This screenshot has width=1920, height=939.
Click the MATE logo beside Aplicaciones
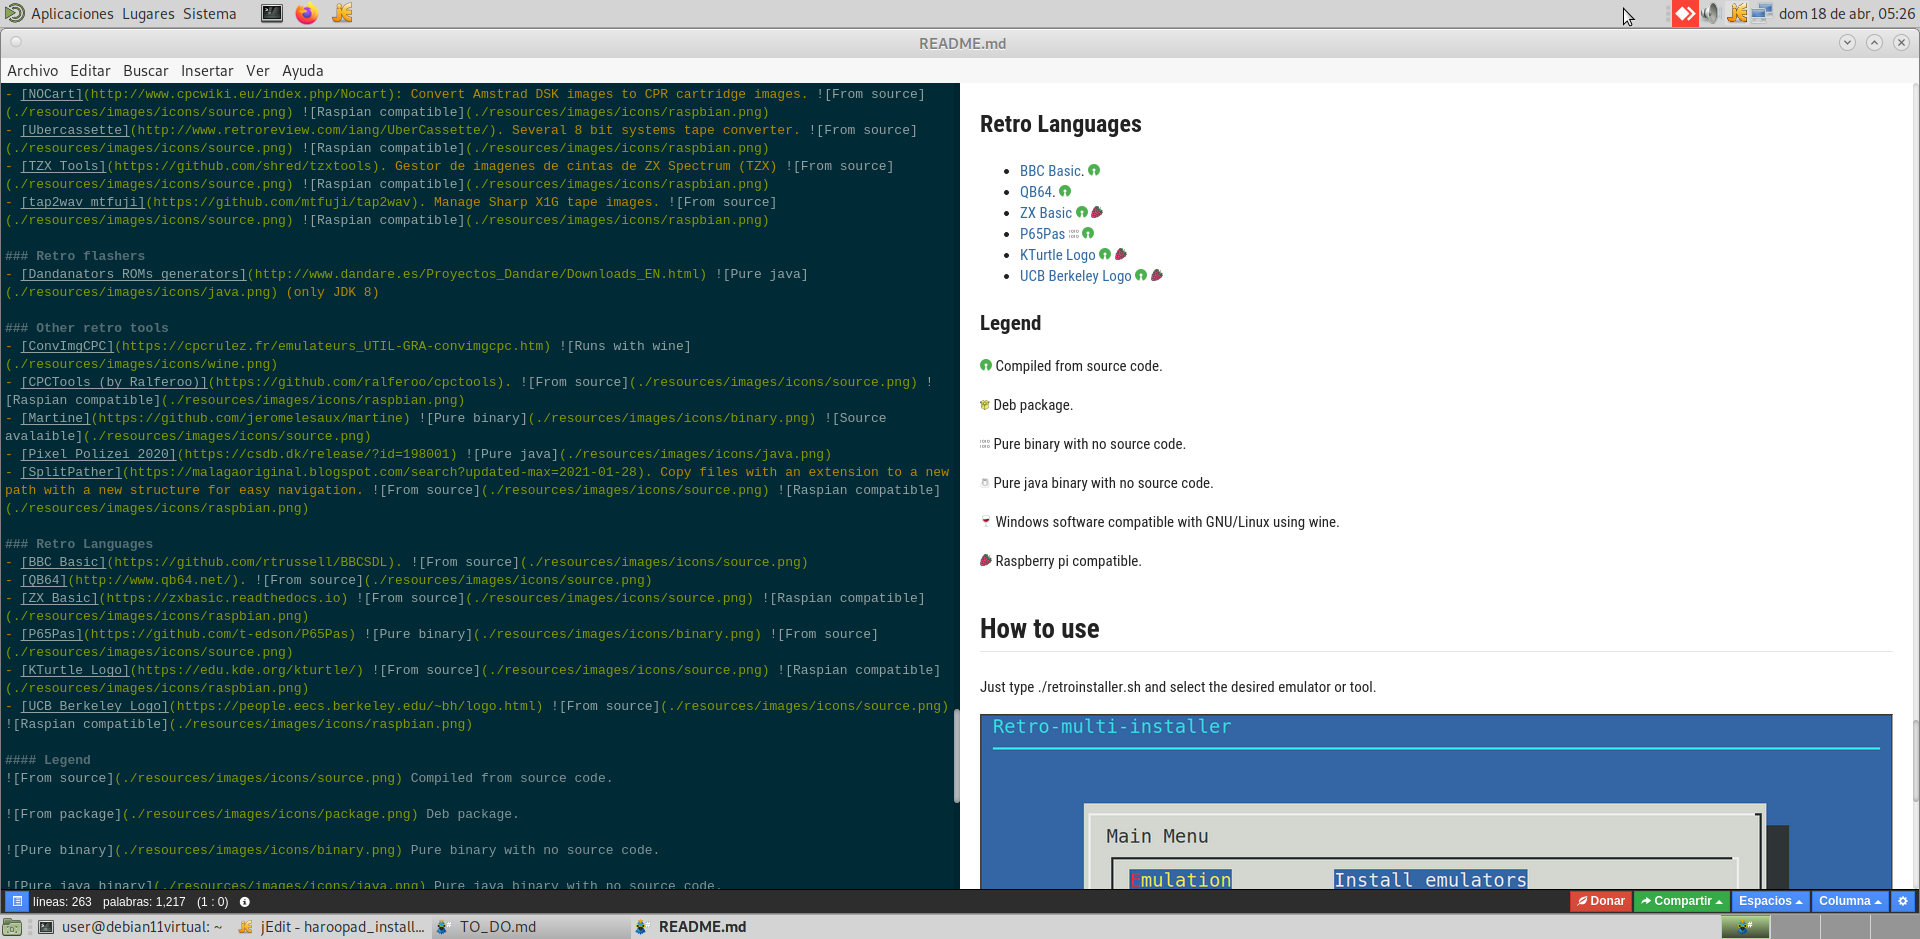[x=14, y=13]
